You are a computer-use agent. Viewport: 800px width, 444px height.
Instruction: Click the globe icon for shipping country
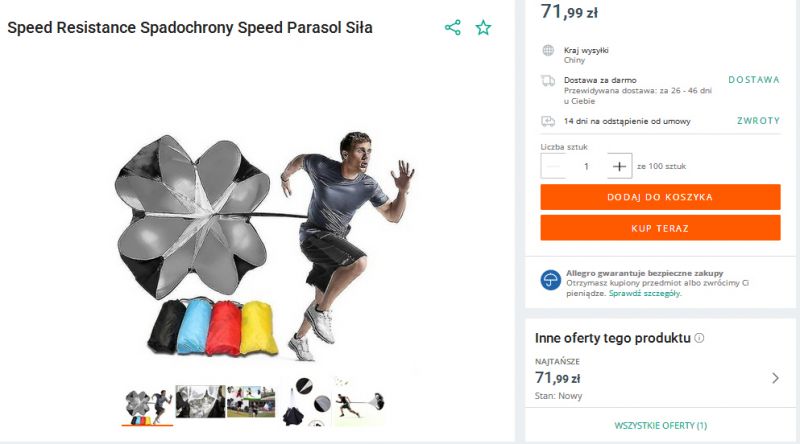(548, 50)
